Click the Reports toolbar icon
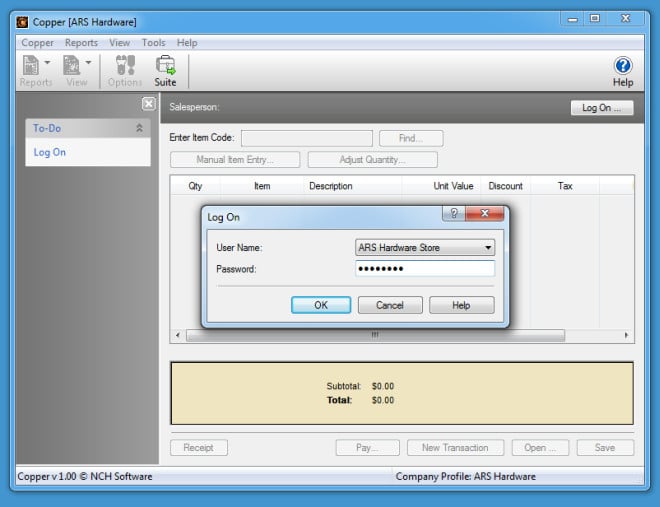Image resolution: width=660 pixels, height=507 pixels. point(31,66)
